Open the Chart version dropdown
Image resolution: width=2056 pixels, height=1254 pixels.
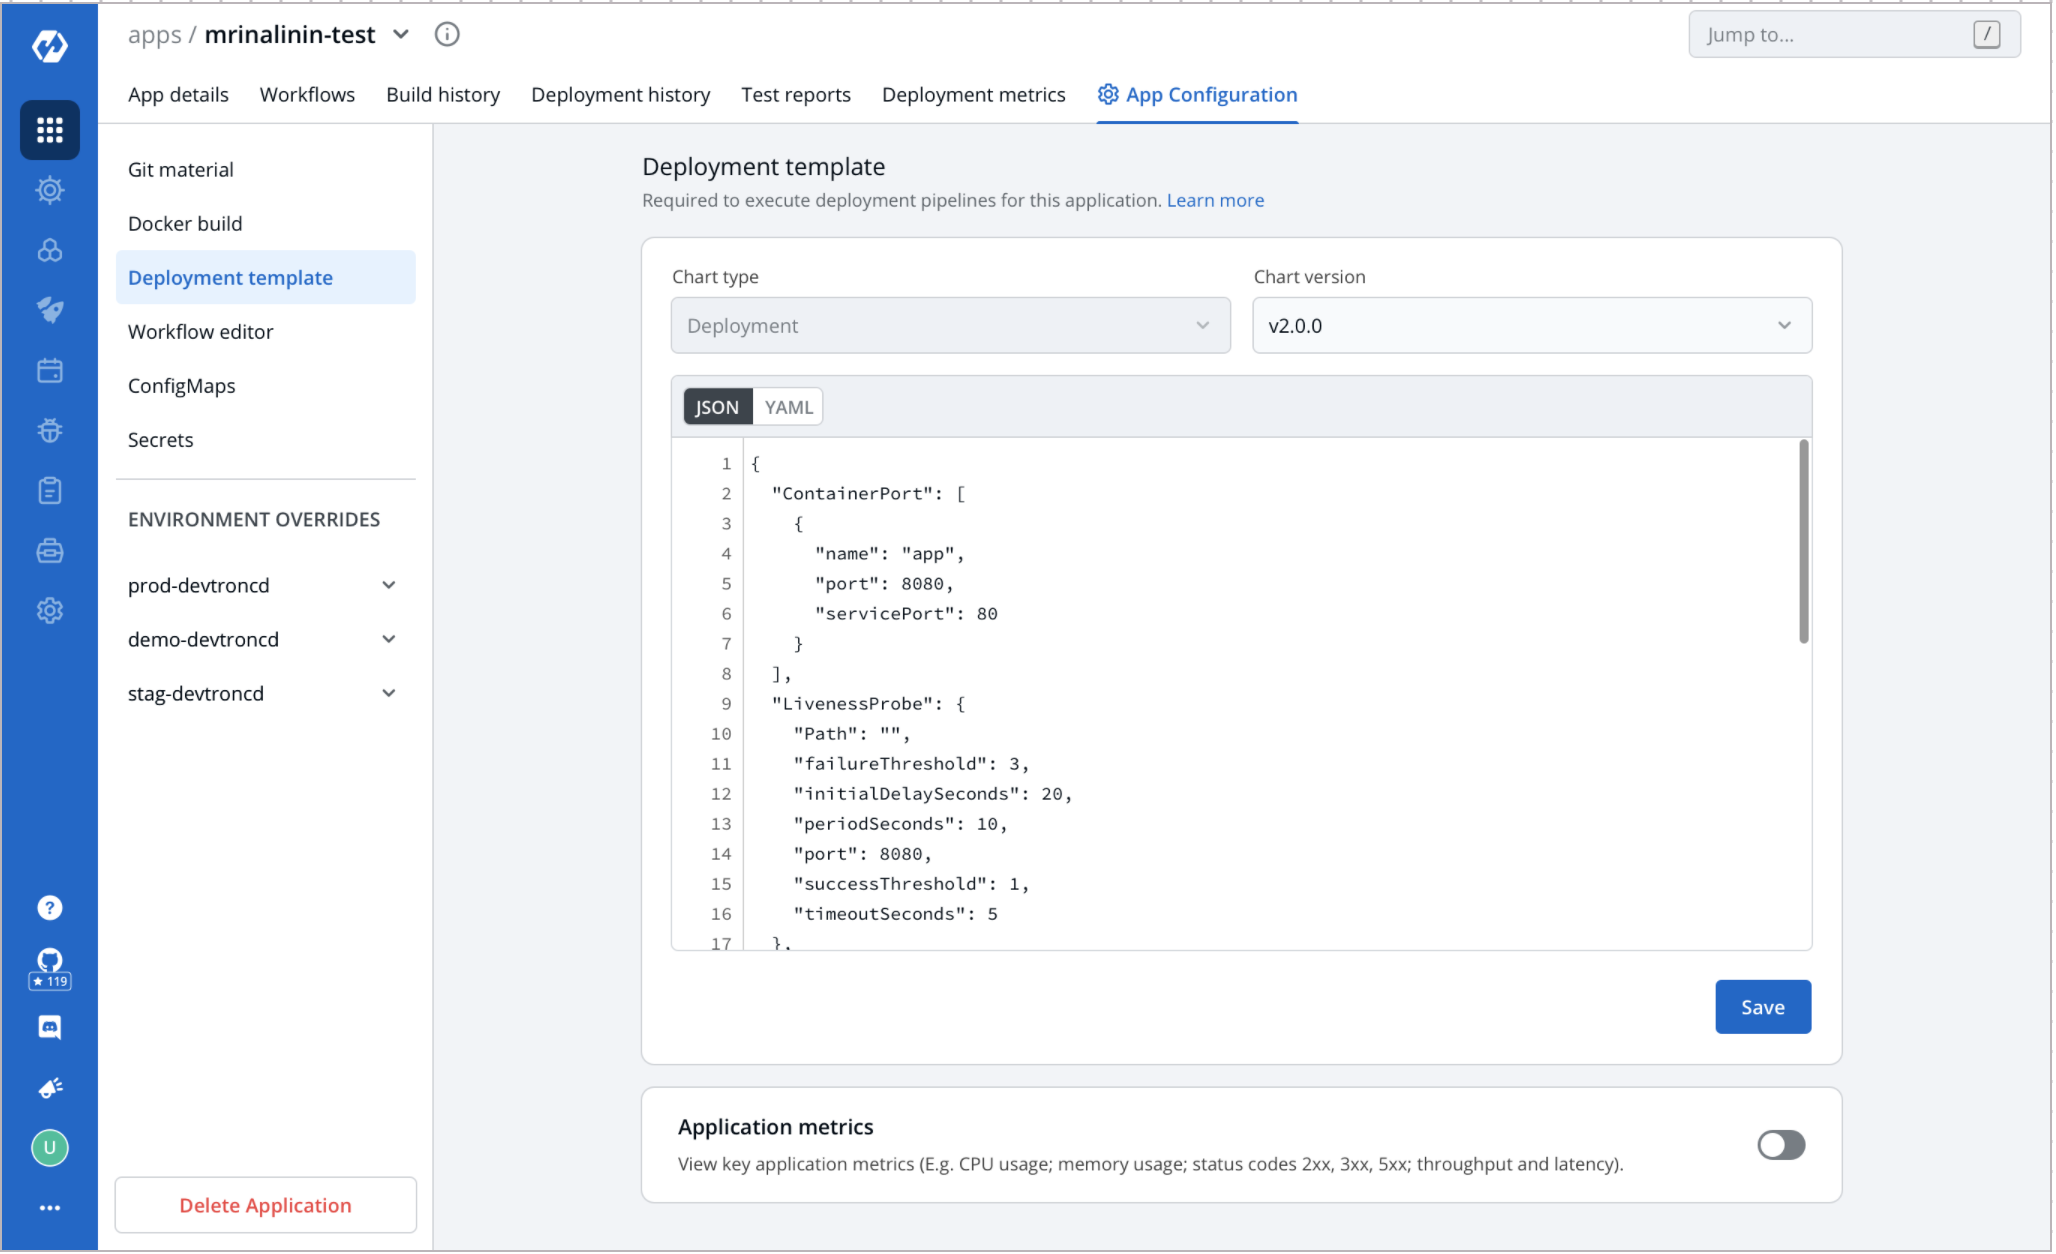tap(1530, 326)
